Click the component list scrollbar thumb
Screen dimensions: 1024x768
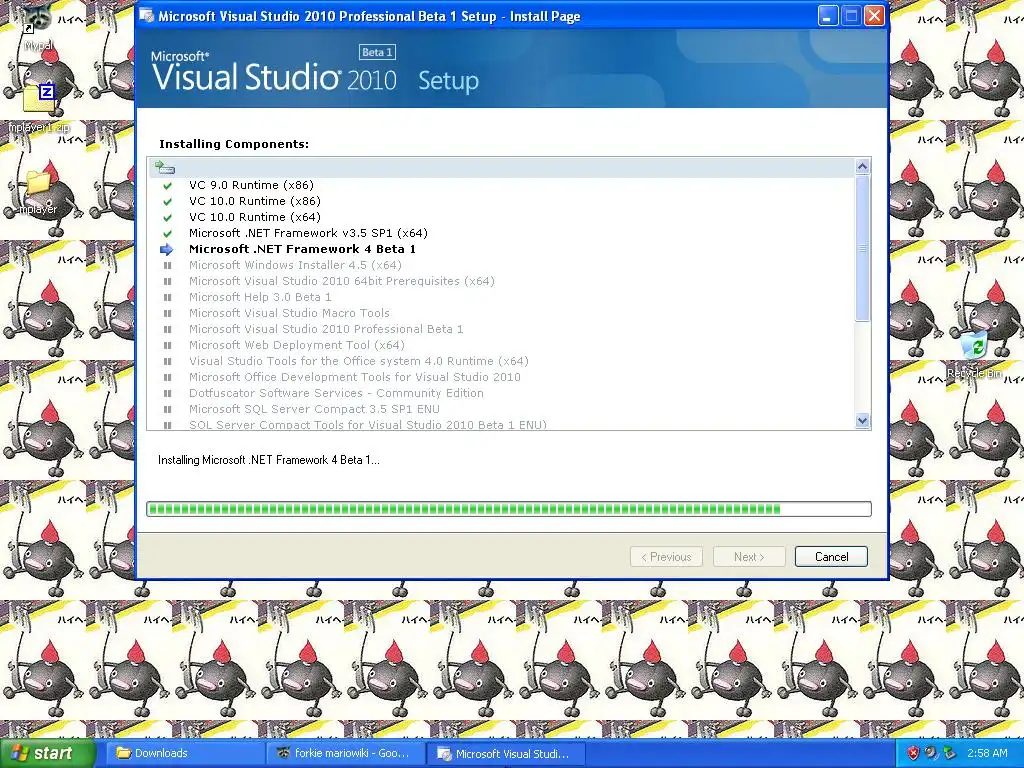(x=862, y=248)
